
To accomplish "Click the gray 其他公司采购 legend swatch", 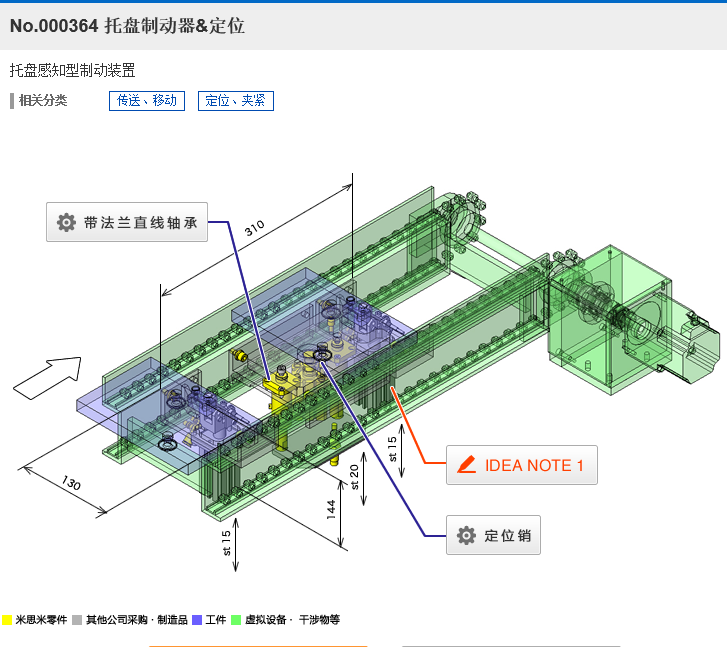I will click(77, 620).
